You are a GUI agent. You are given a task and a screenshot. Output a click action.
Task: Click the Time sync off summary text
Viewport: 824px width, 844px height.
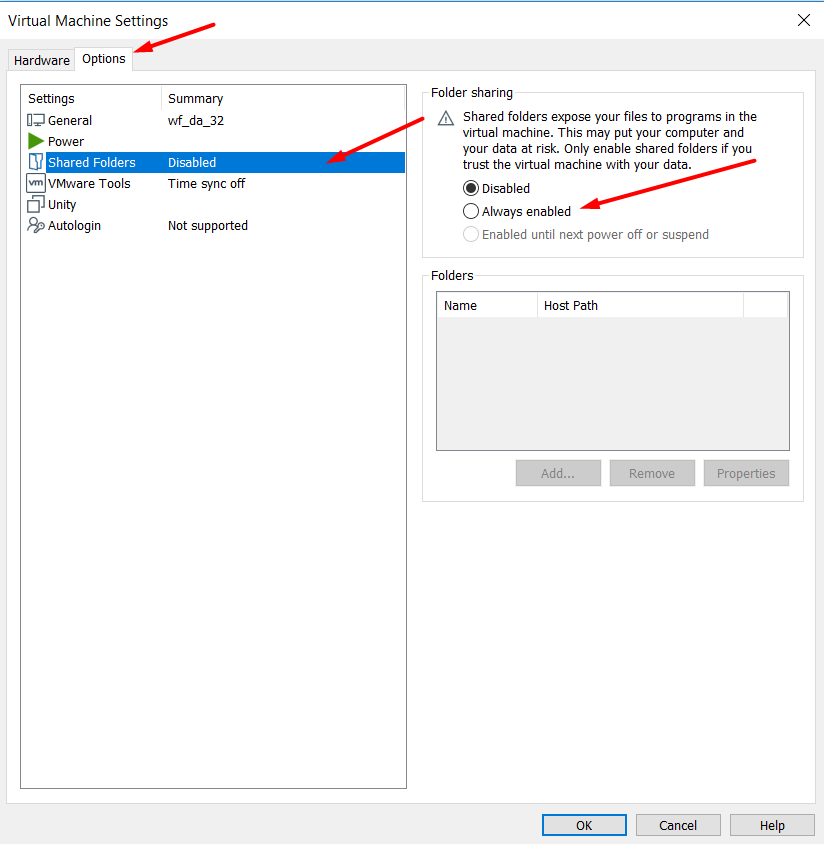pos(206,184)
